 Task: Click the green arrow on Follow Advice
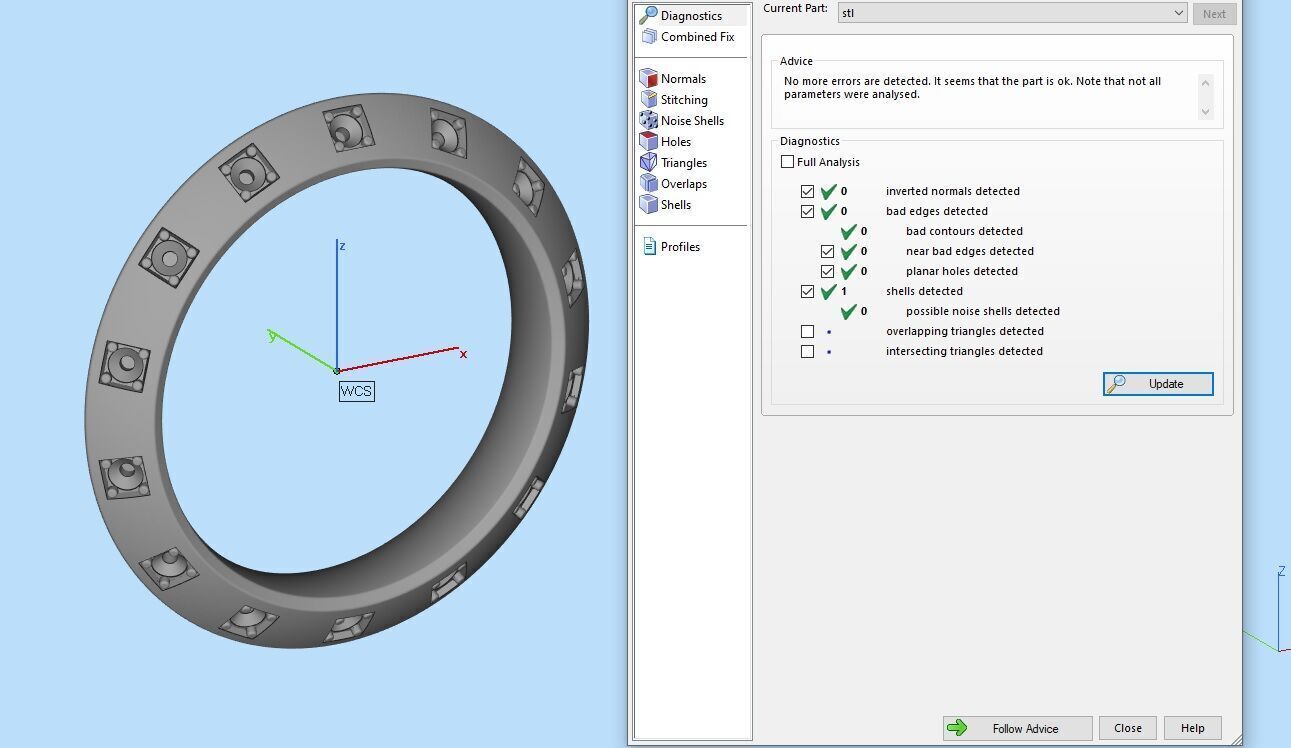coord(957,728)
